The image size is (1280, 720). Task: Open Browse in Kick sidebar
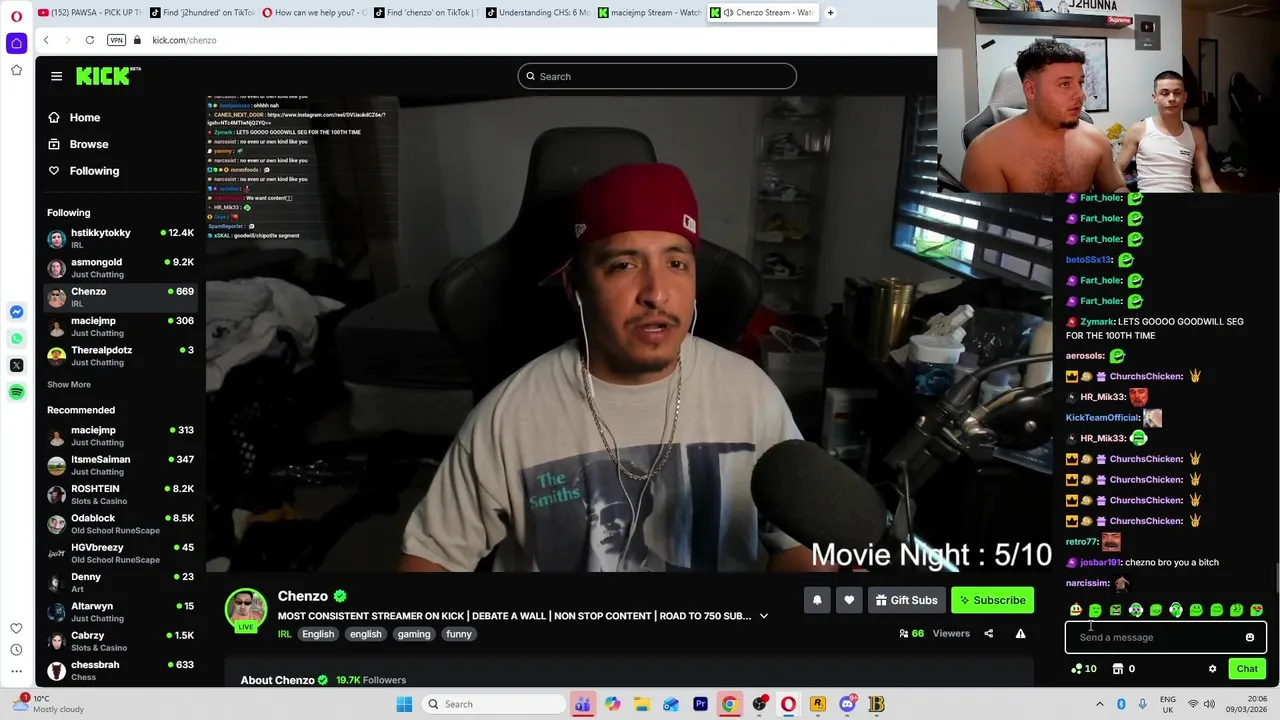point(88,144)
